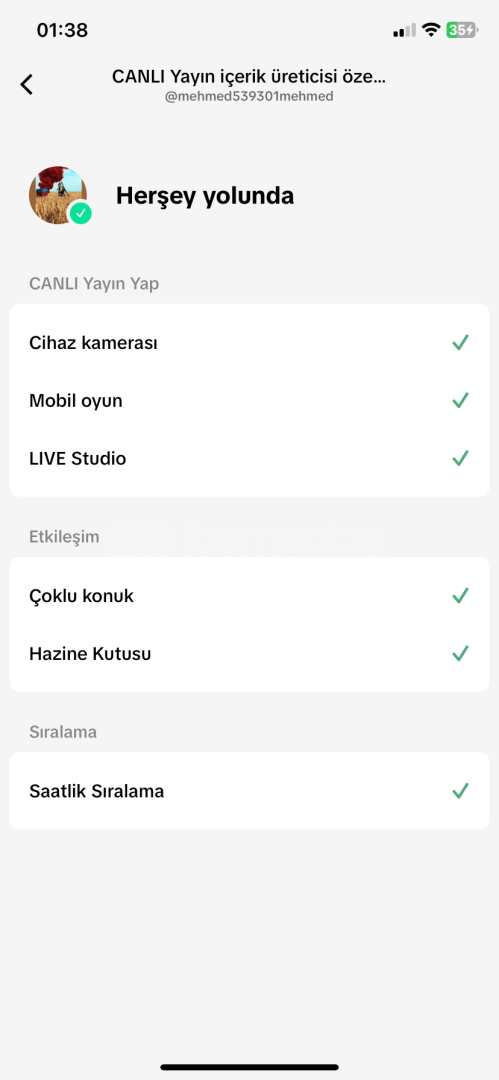Tap the CANLI Yayın içerik üreticisi title
Screen dimensions: 499x1080
point(249,76)
